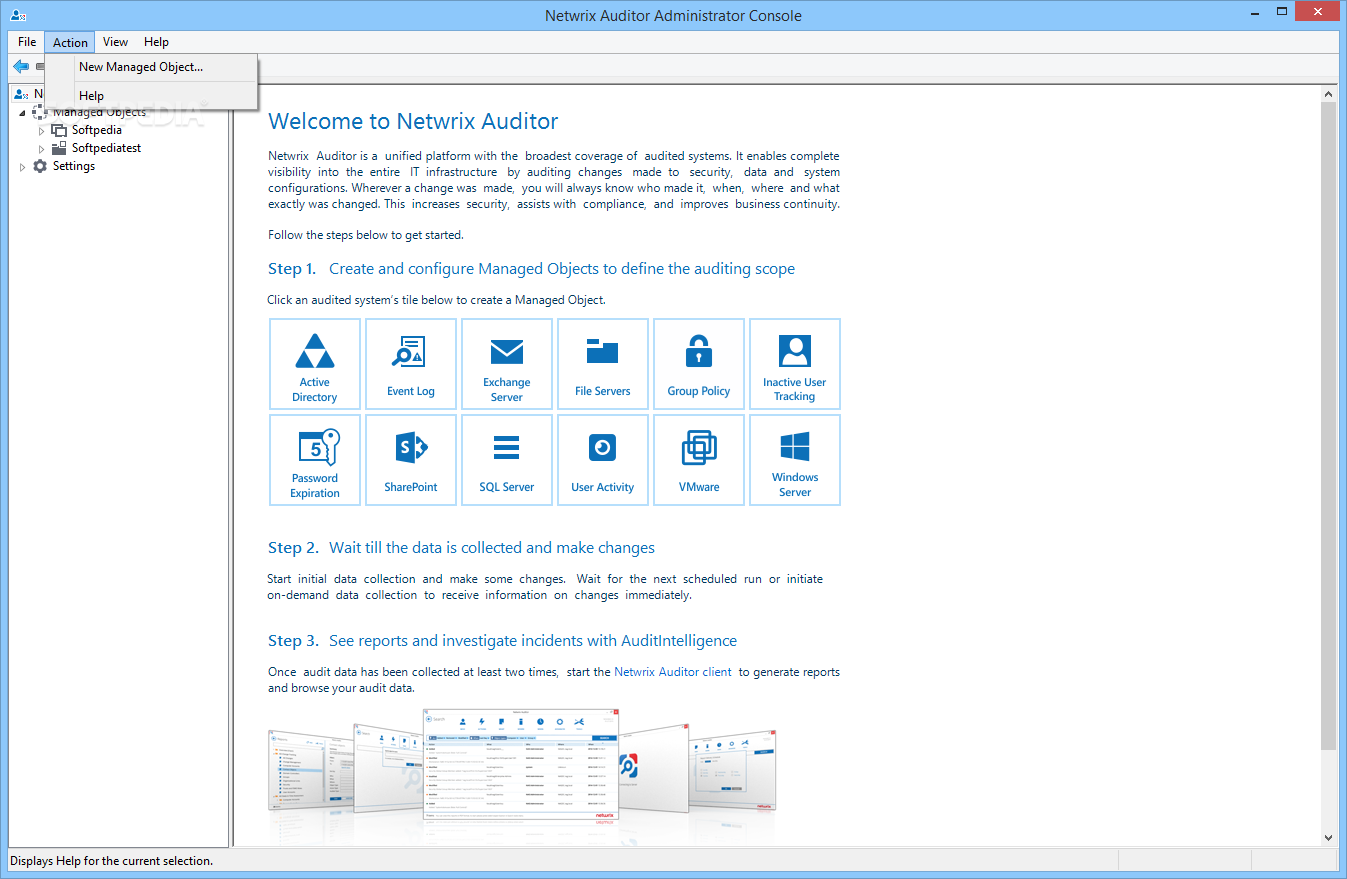Click the Welcome to Netwrix Auditor heading

point(413,122)
